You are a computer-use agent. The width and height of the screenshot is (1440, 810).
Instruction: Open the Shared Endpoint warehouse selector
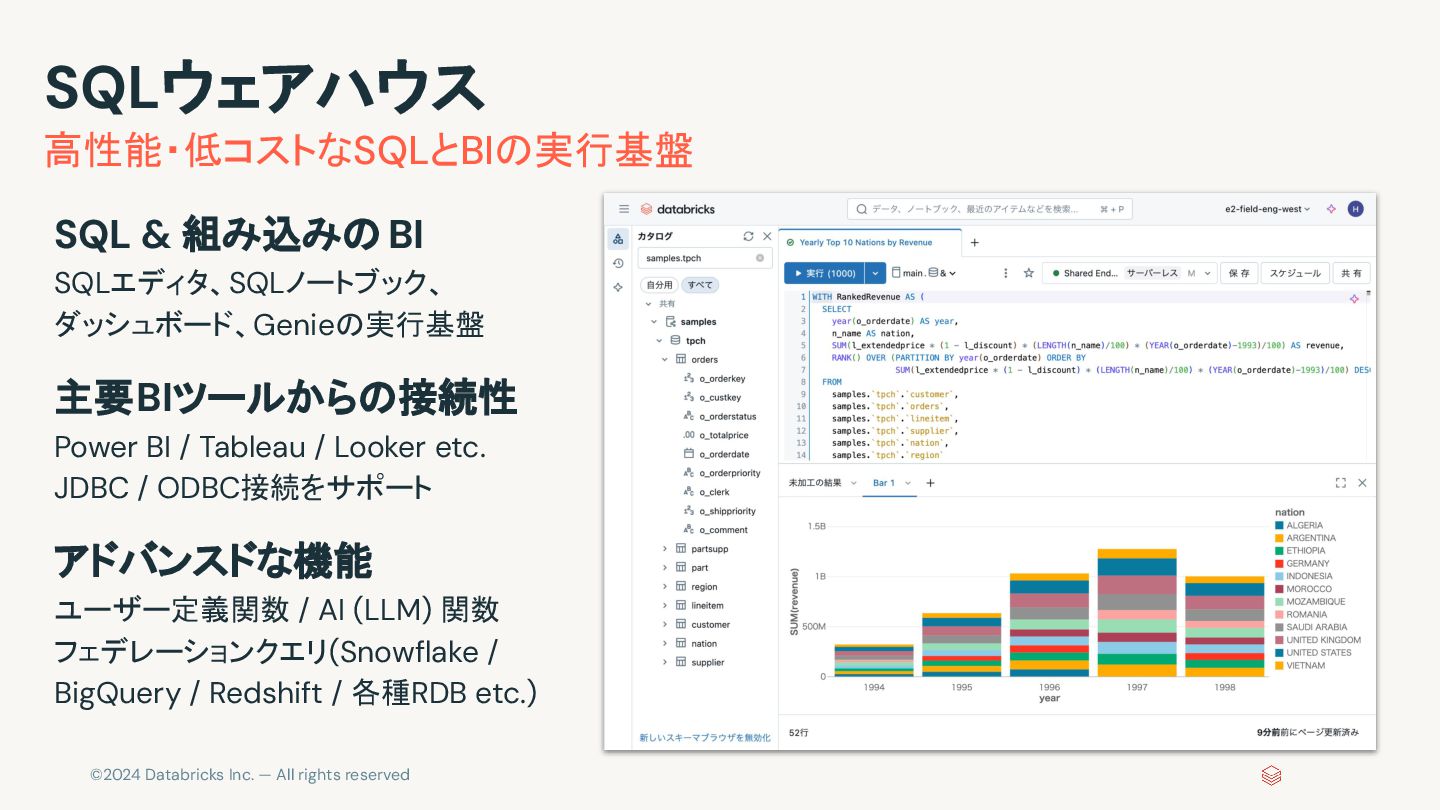(x=1129, y=273)
